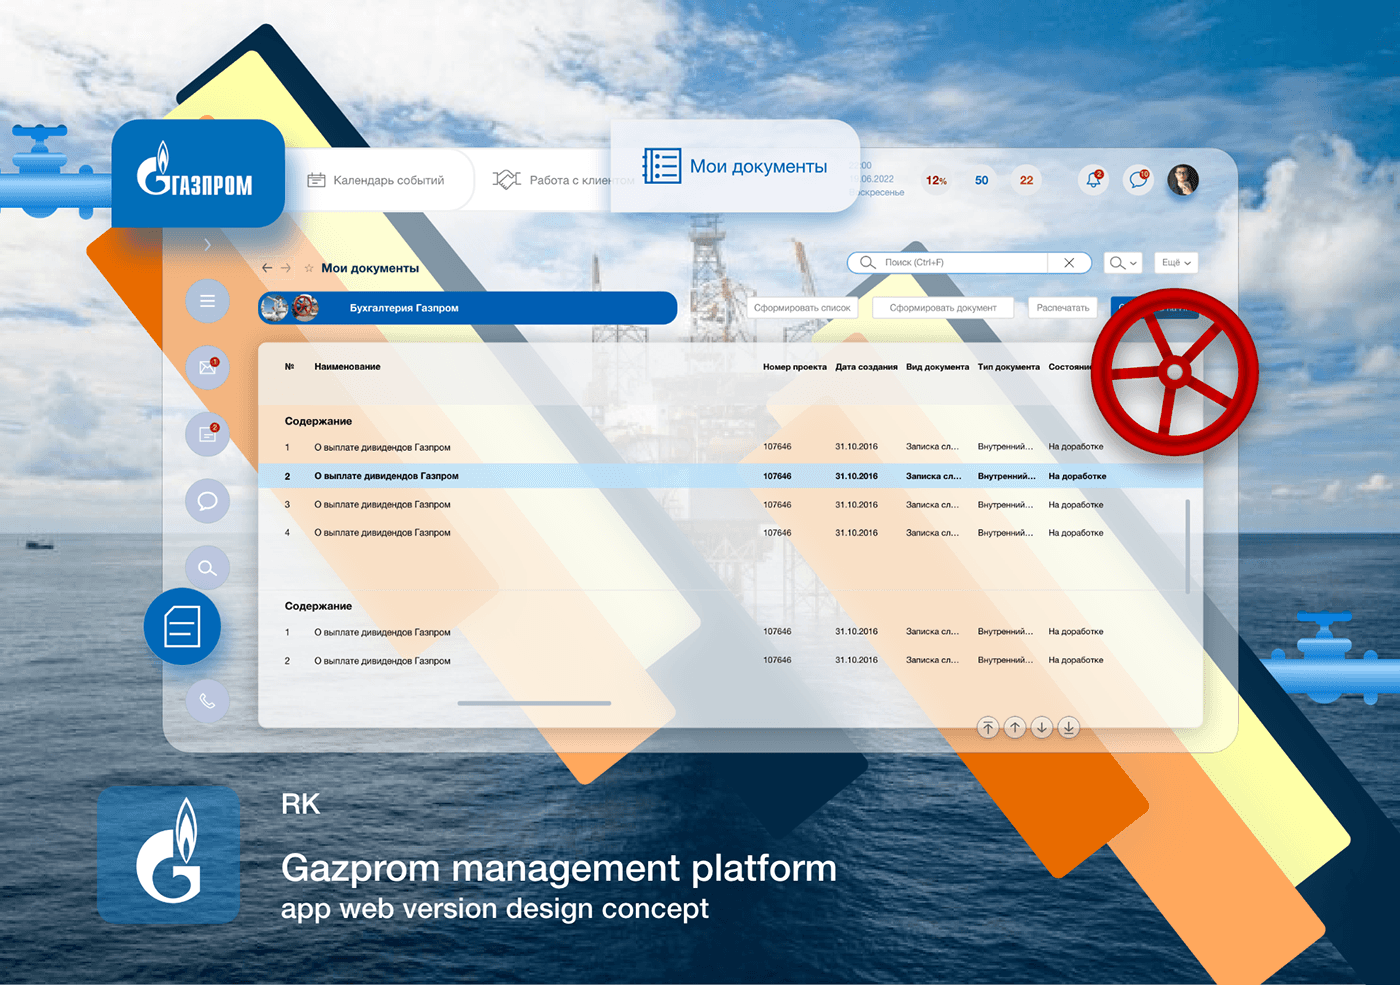Click the horizontal scrollbar under the table
Screen dimensions: 1400x985
(x=534, y=703)
